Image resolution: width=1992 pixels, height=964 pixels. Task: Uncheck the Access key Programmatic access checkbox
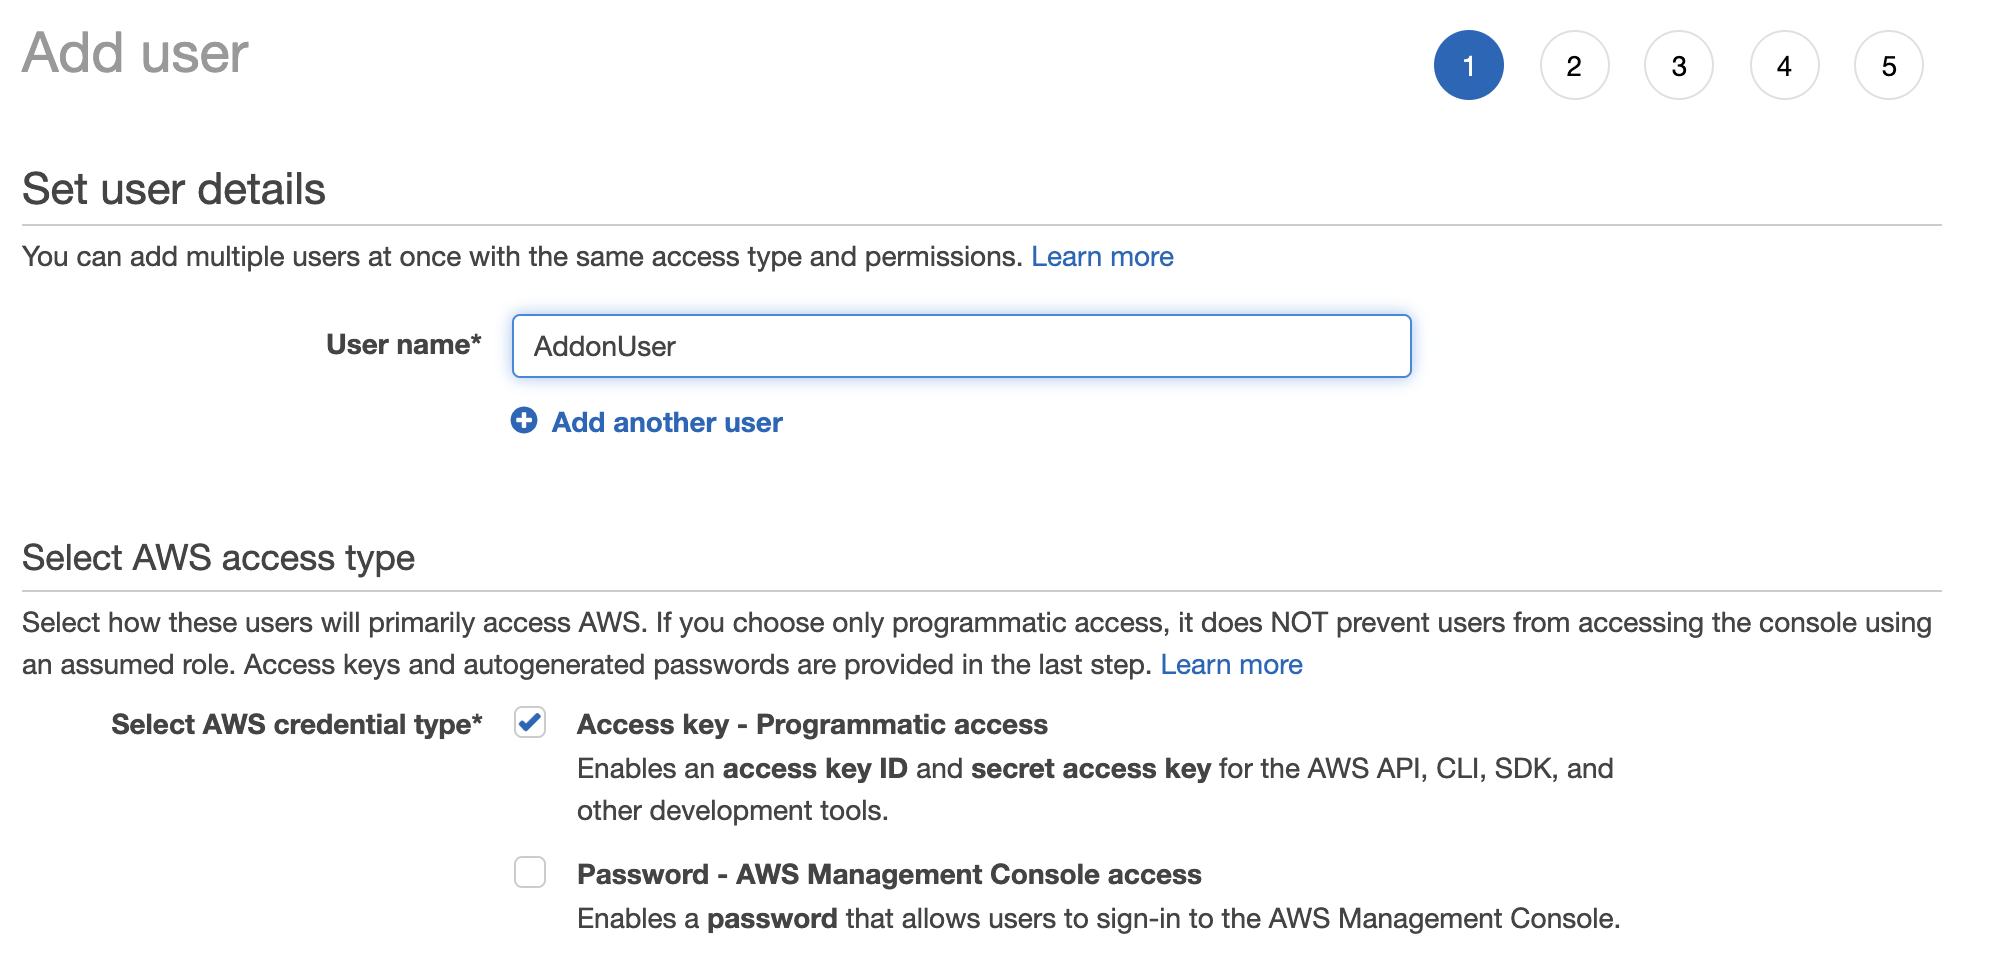coord(530,722)
